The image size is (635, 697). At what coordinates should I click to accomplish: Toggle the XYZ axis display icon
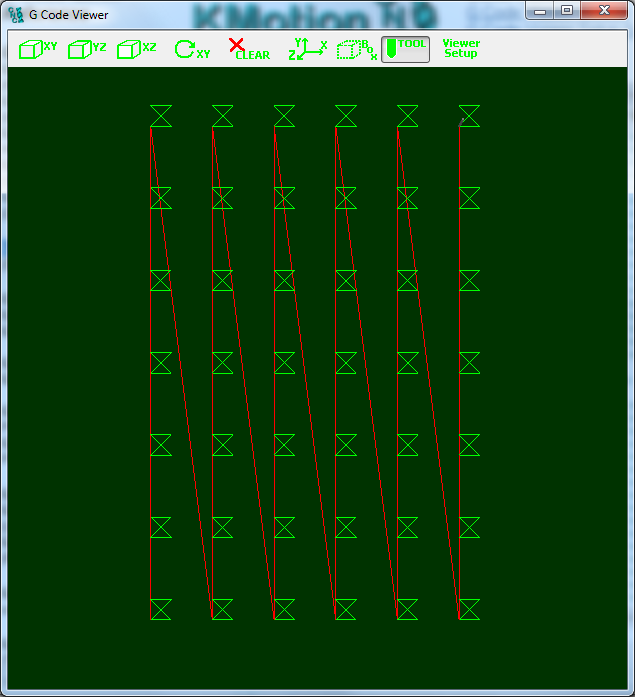[x=308, y=49]
